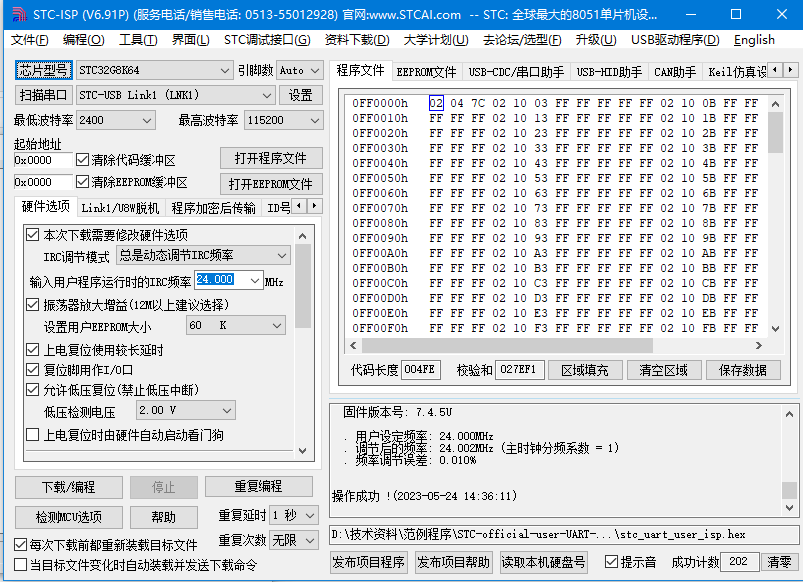Click 读取本机硬盘号 button
803x582 pixels.
coord(543,562)
